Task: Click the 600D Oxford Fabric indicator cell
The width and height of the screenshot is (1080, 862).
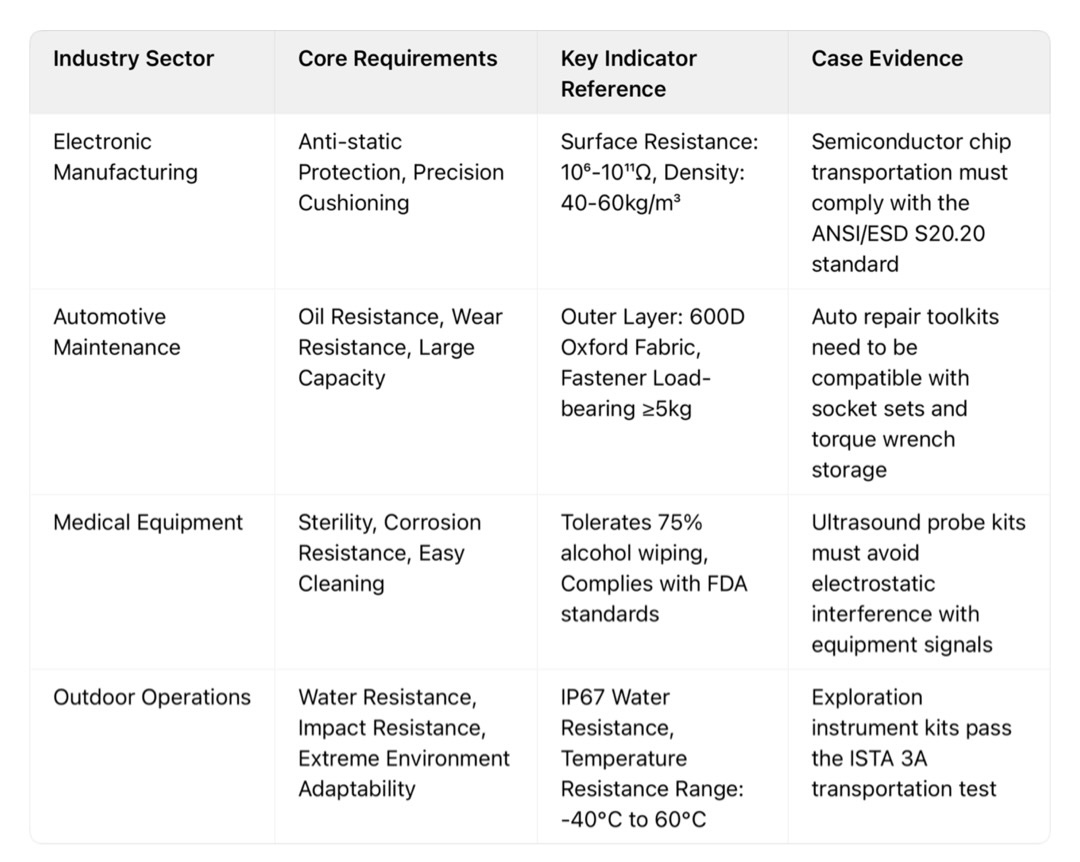Action: click(652, 362)
